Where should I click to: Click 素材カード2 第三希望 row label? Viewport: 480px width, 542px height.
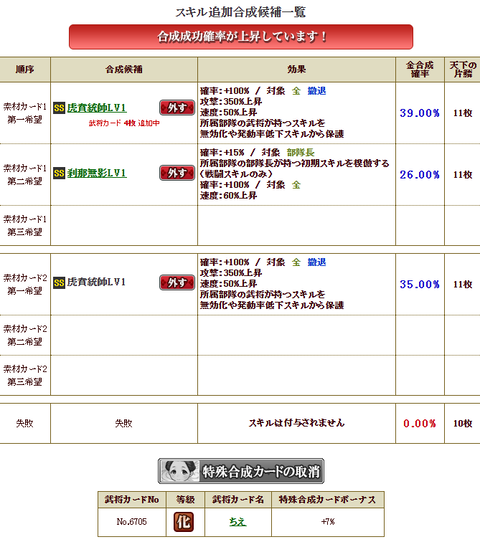point(25,375)
